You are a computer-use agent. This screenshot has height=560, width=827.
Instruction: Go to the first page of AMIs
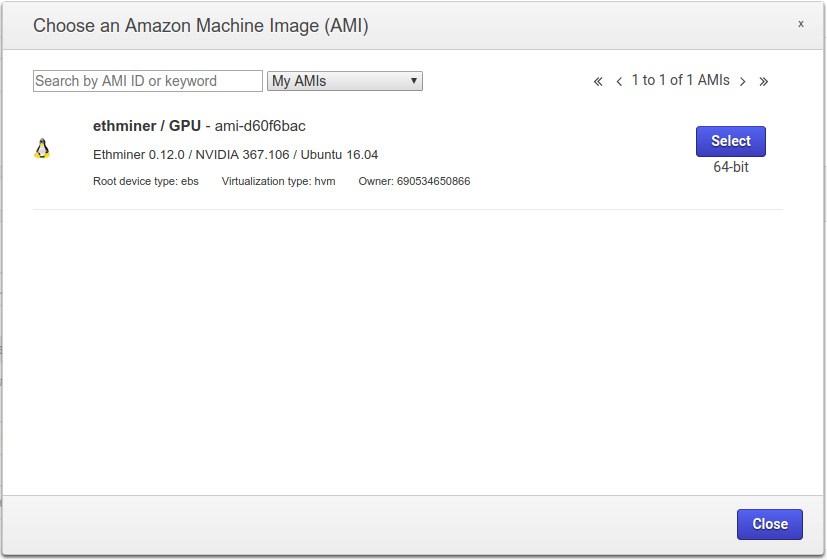click(598, 81)
